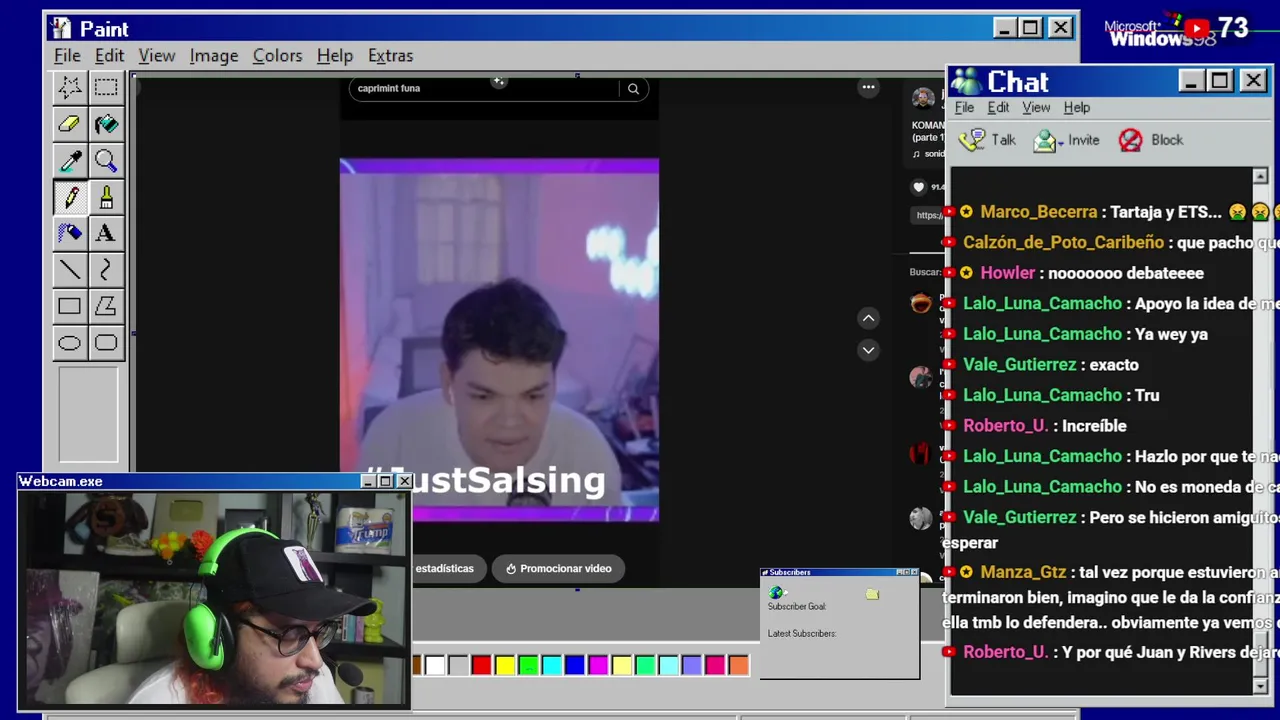Open the Help menu in Chat window

pos(1076,107)
